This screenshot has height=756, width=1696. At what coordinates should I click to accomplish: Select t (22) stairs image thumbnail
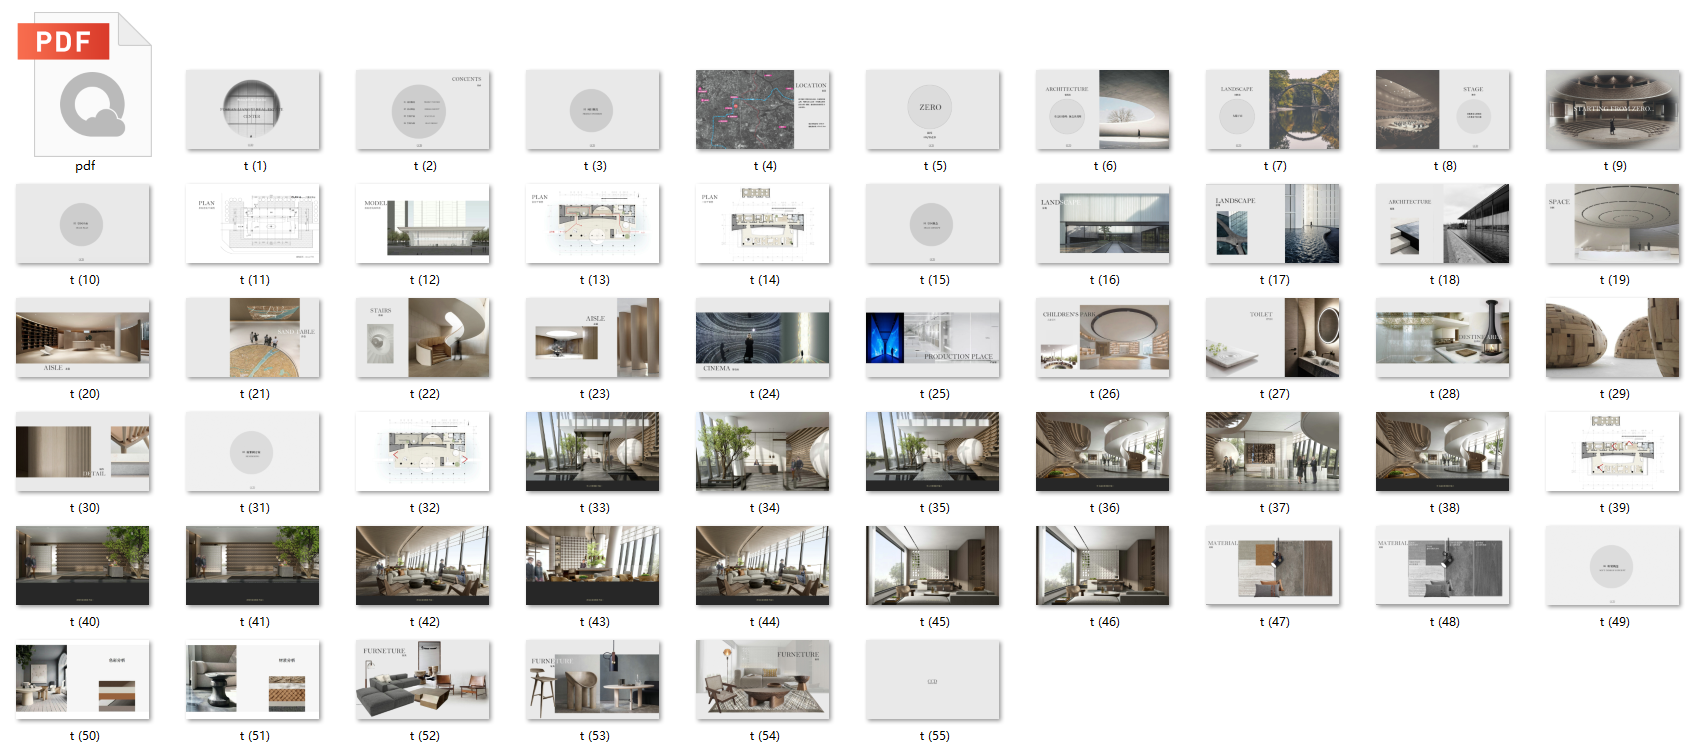(423, 338)
